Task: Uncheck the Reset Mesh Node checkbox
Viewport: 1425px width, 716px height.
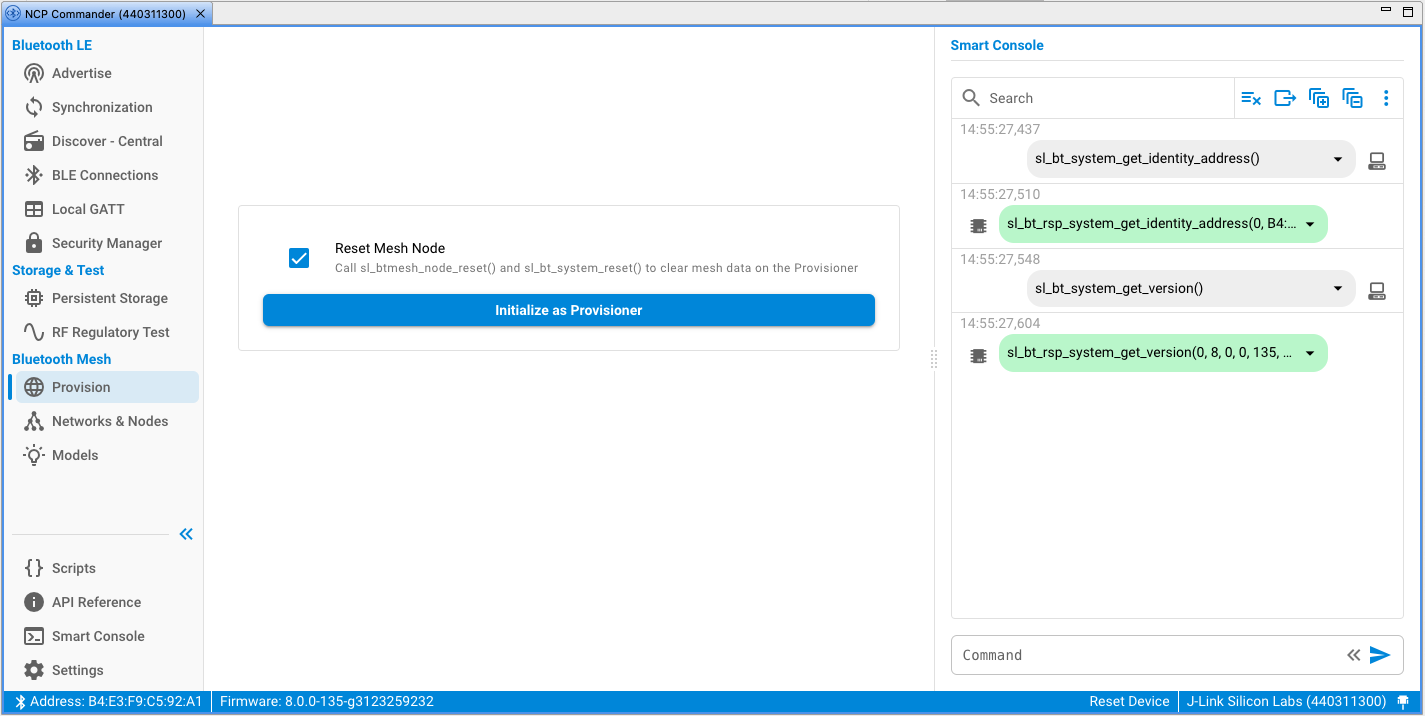Action: pos(299,258)
